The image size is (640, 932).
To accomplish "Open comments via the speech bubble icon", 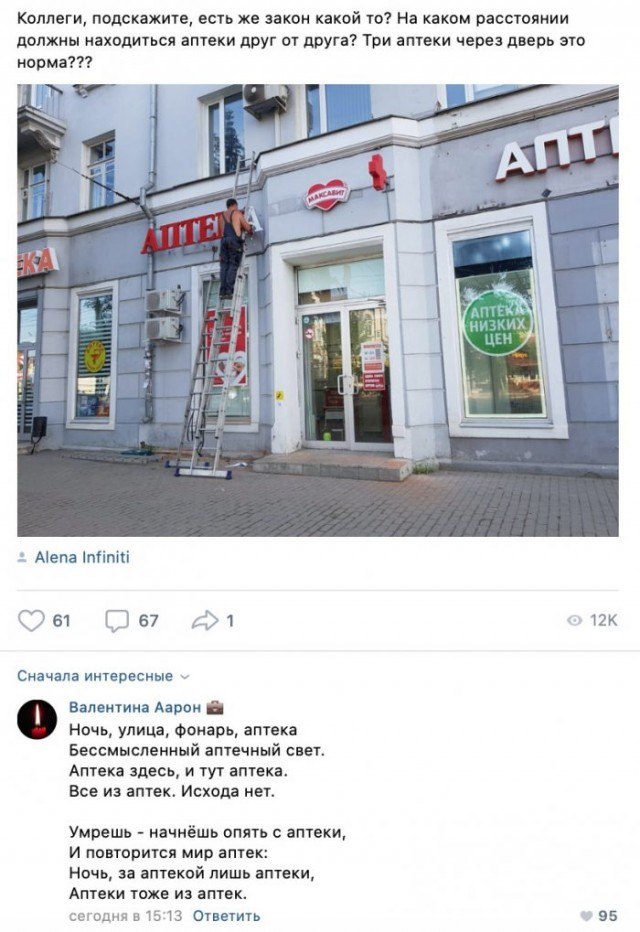I will click(x=116, y=621).
